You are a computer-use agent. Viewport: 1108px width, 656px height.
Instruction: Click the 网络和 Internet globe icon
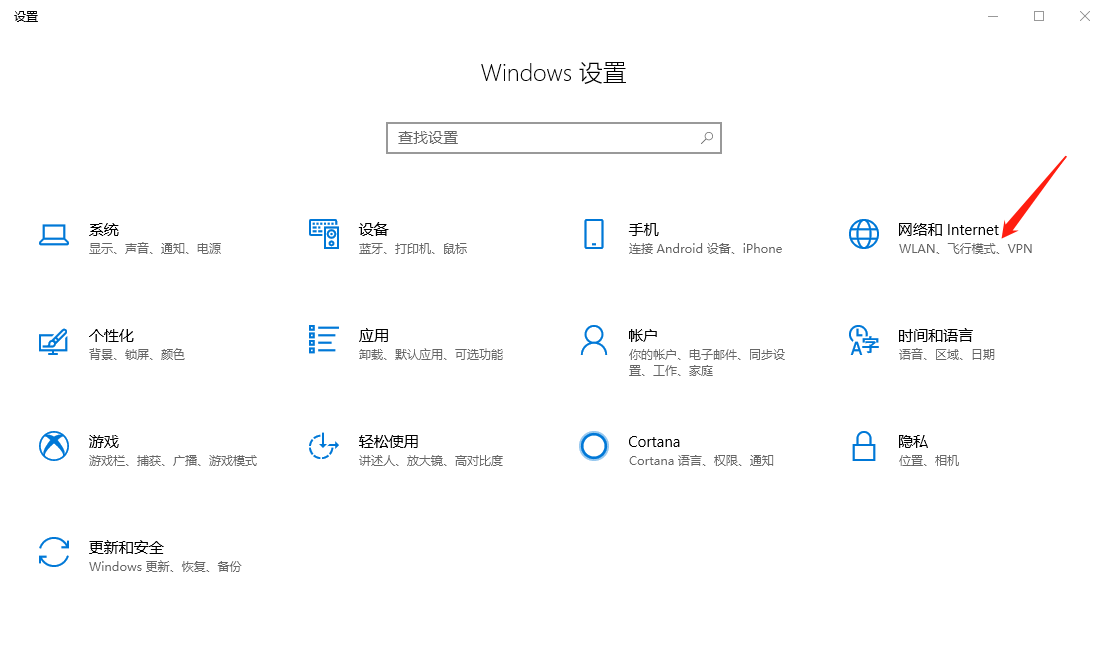pos(864,234)
